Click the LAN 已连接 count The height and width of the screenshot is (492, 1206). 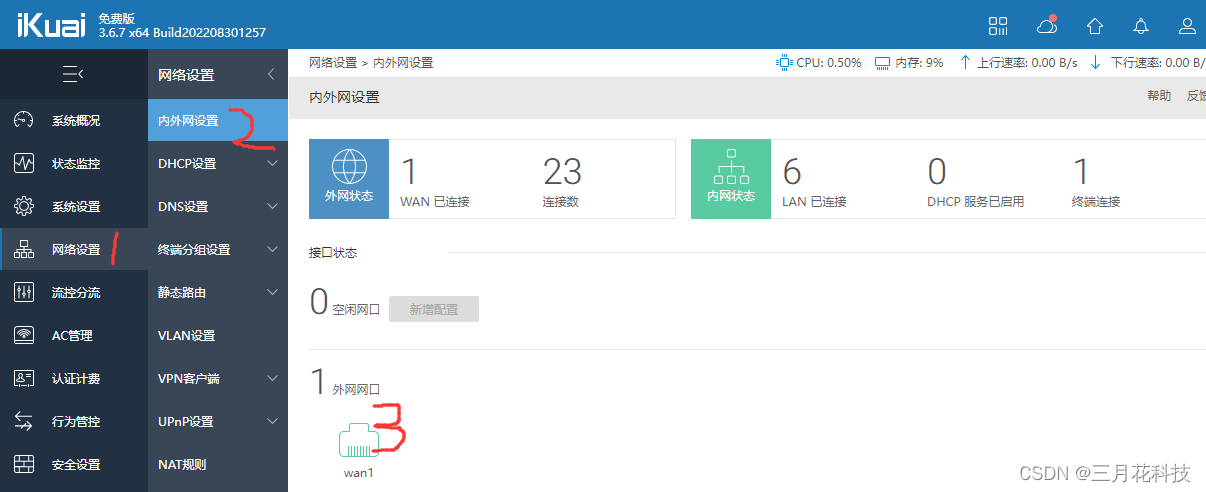point(792,172)
